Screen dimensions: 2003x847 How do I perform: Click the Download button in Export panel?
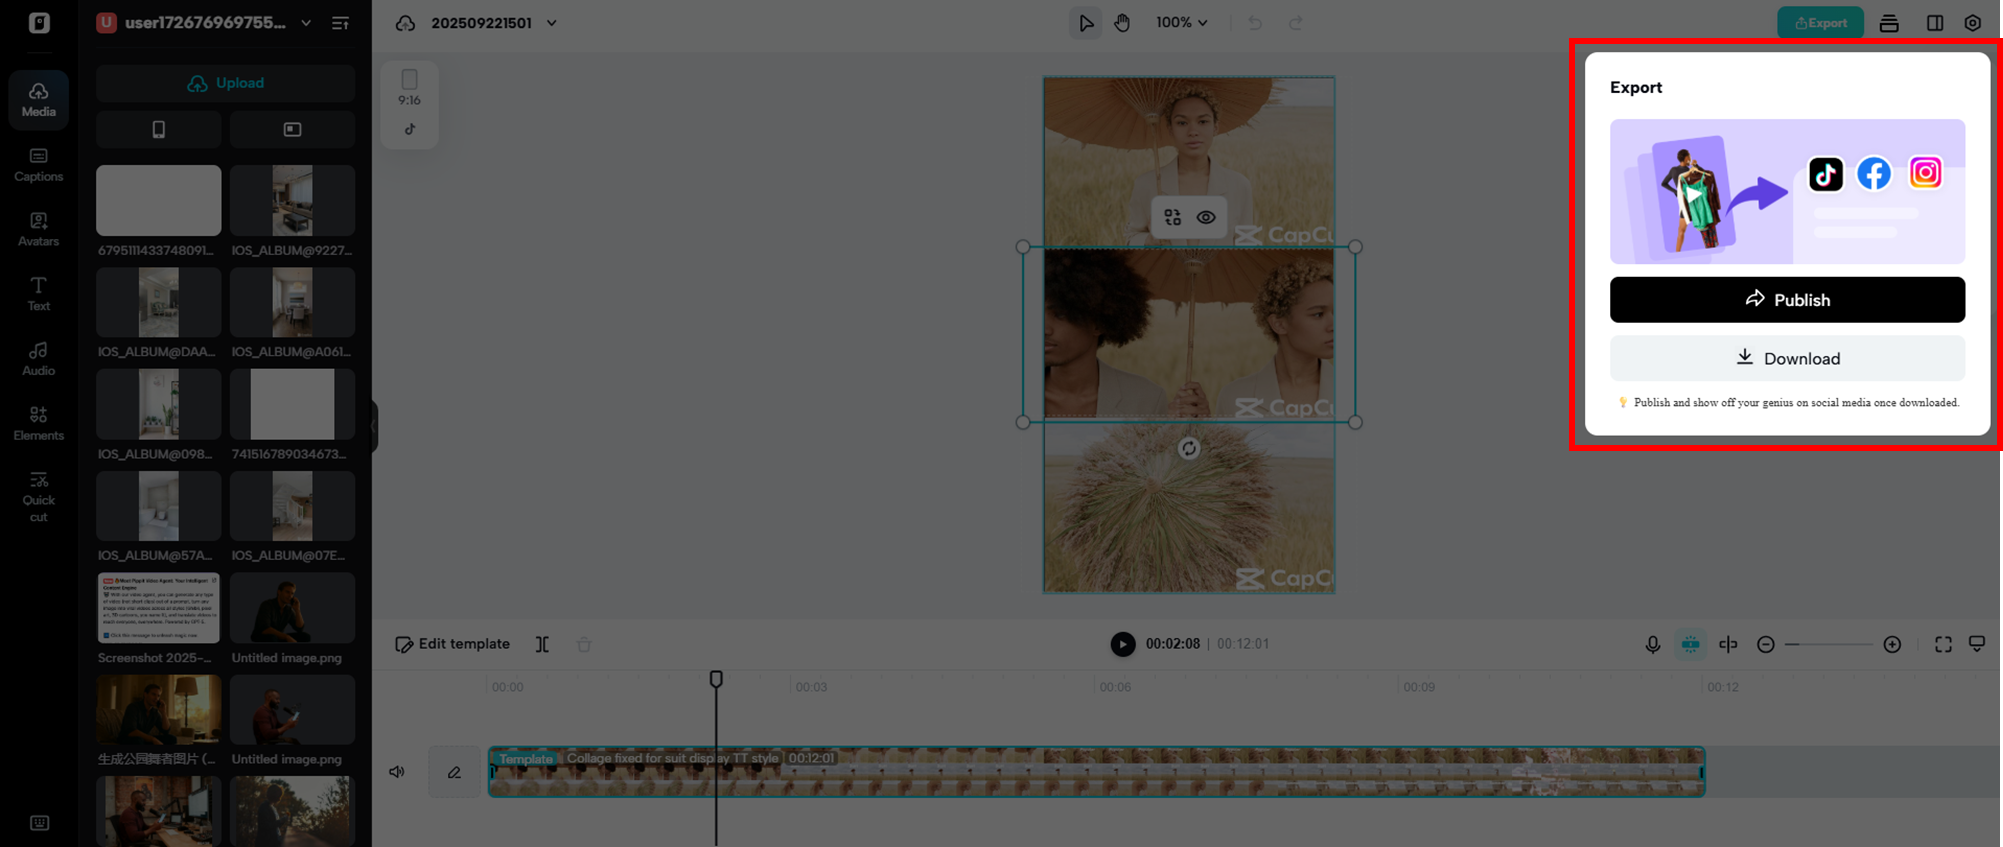coord(1787,358)
